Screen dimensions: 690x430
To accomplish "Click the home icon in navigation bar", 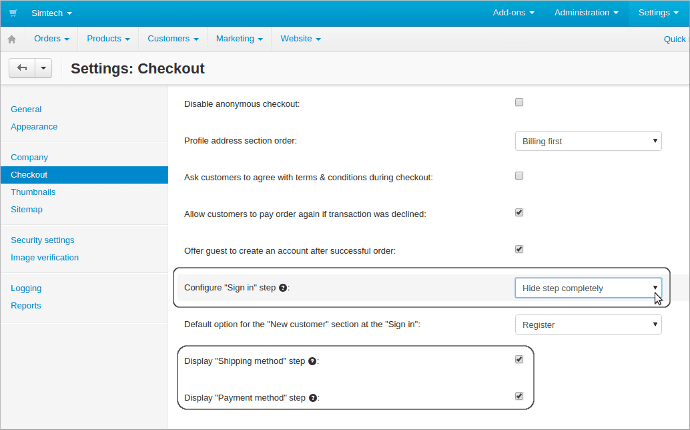I will point(12,39).
